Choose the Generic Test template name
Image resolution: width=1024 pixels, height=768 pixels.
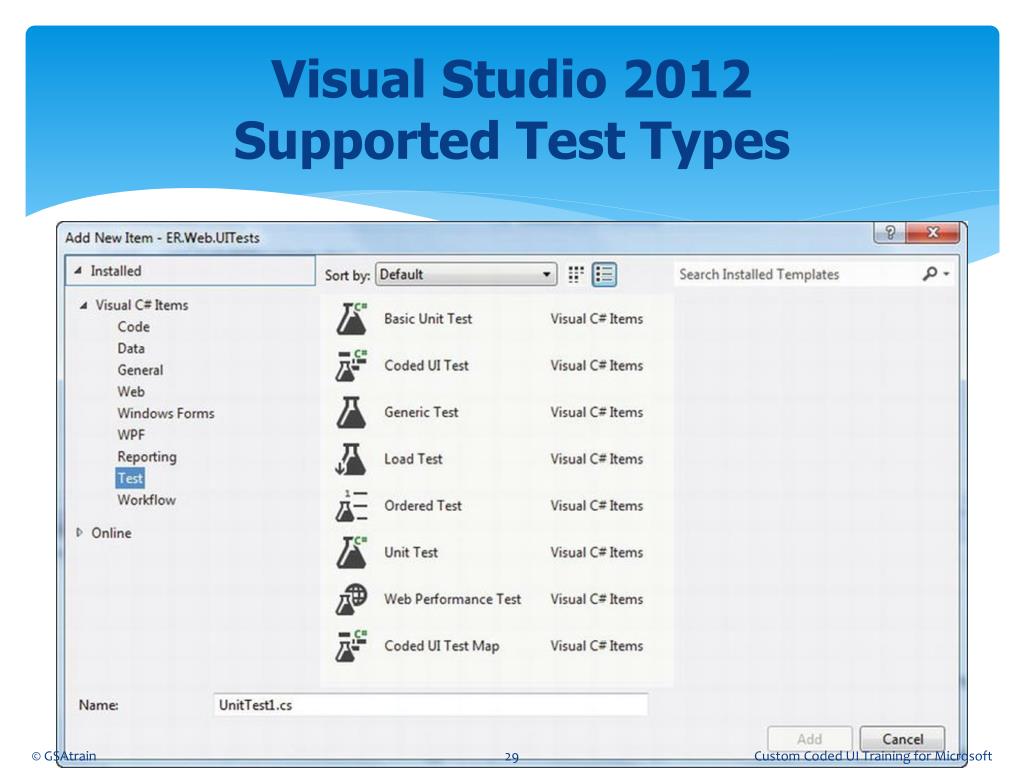[421, 412]
